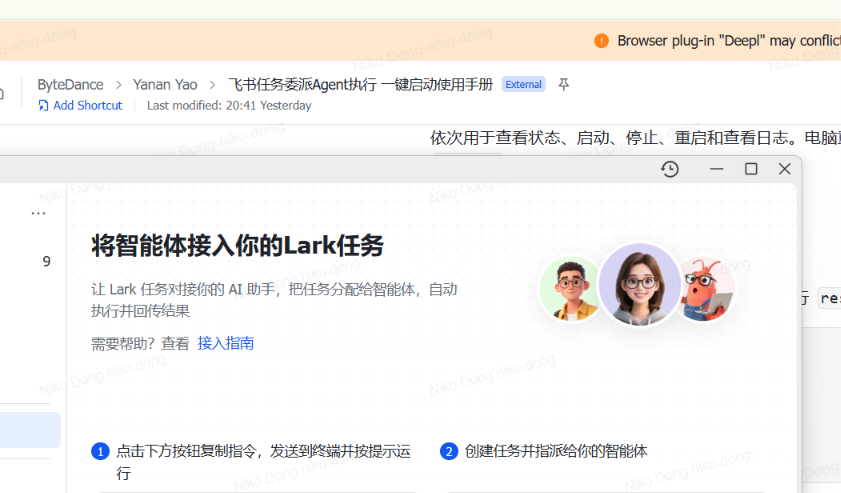Viewport: 841px width, 493px height.
Task: Minimize the Lark task dialog window
Action: click(x=717, y=169)
